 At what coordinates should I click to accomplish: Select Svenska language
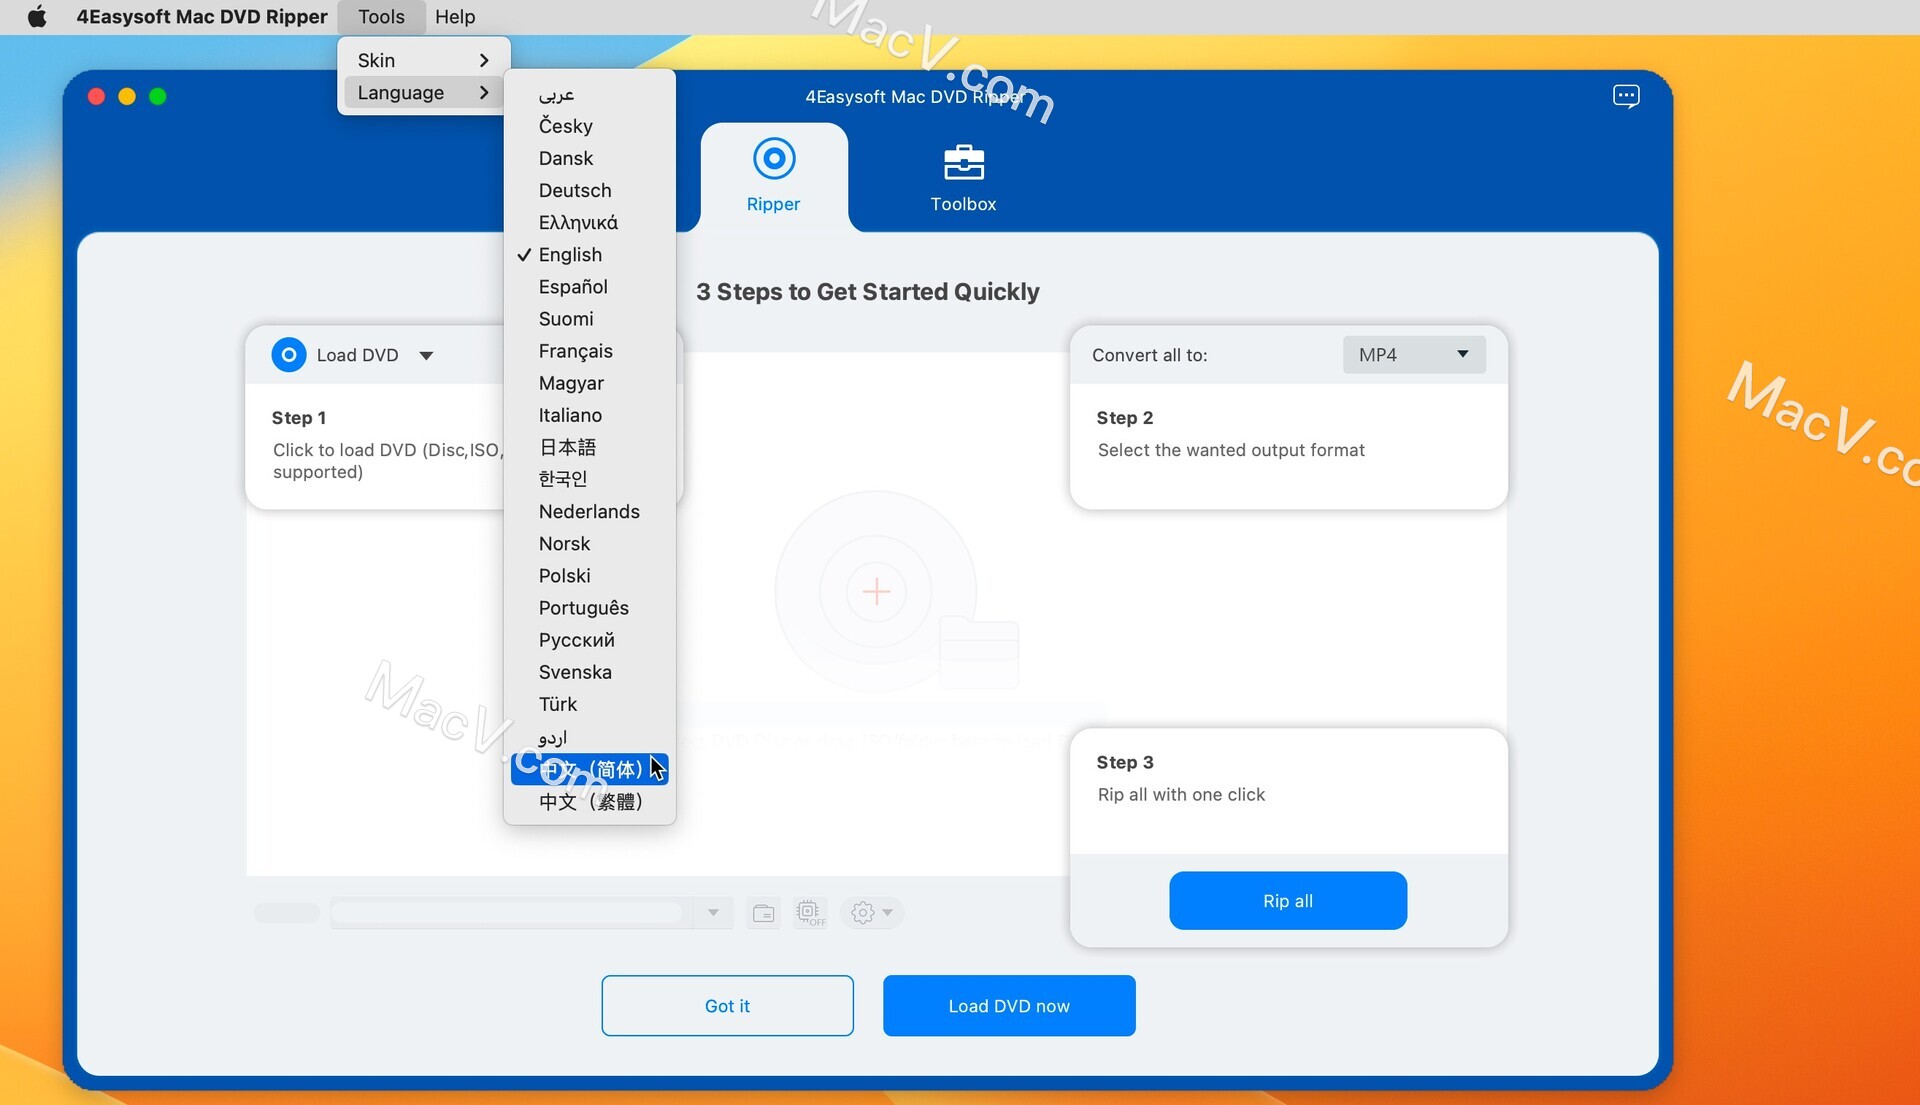pyautogui.click(x=589, y=672)
